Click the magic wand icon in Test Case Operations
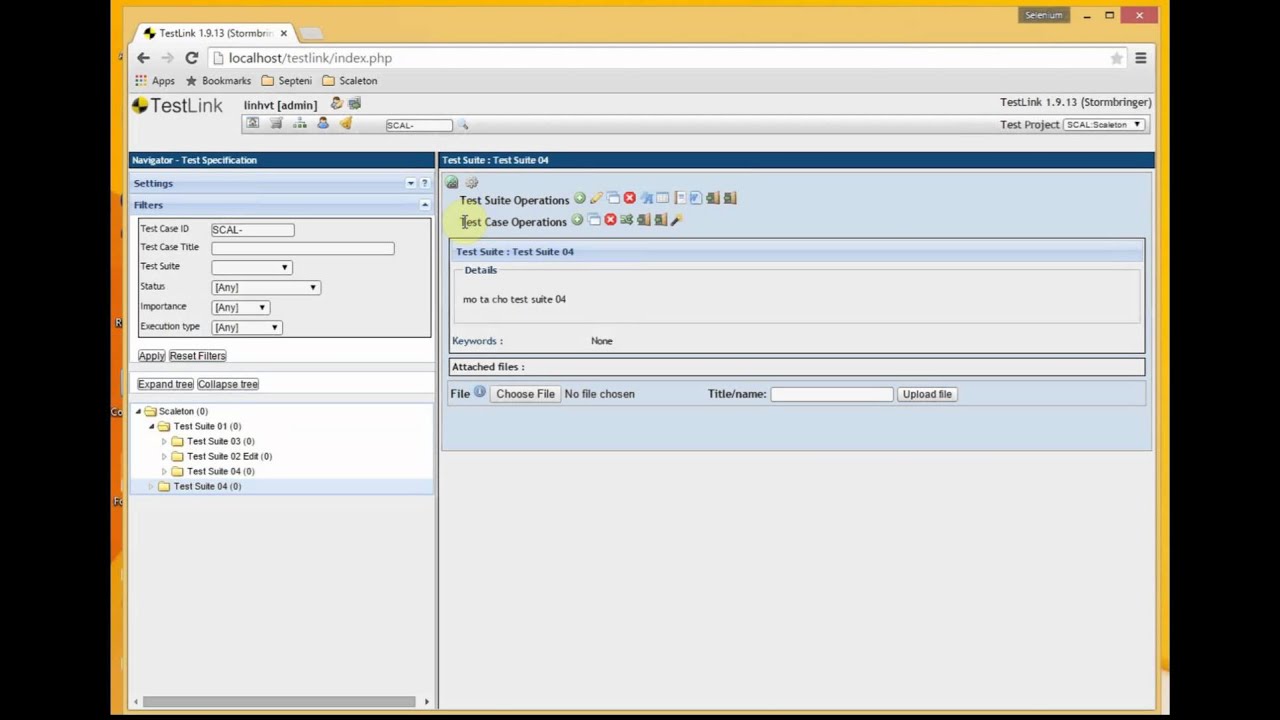 point(677,220)
